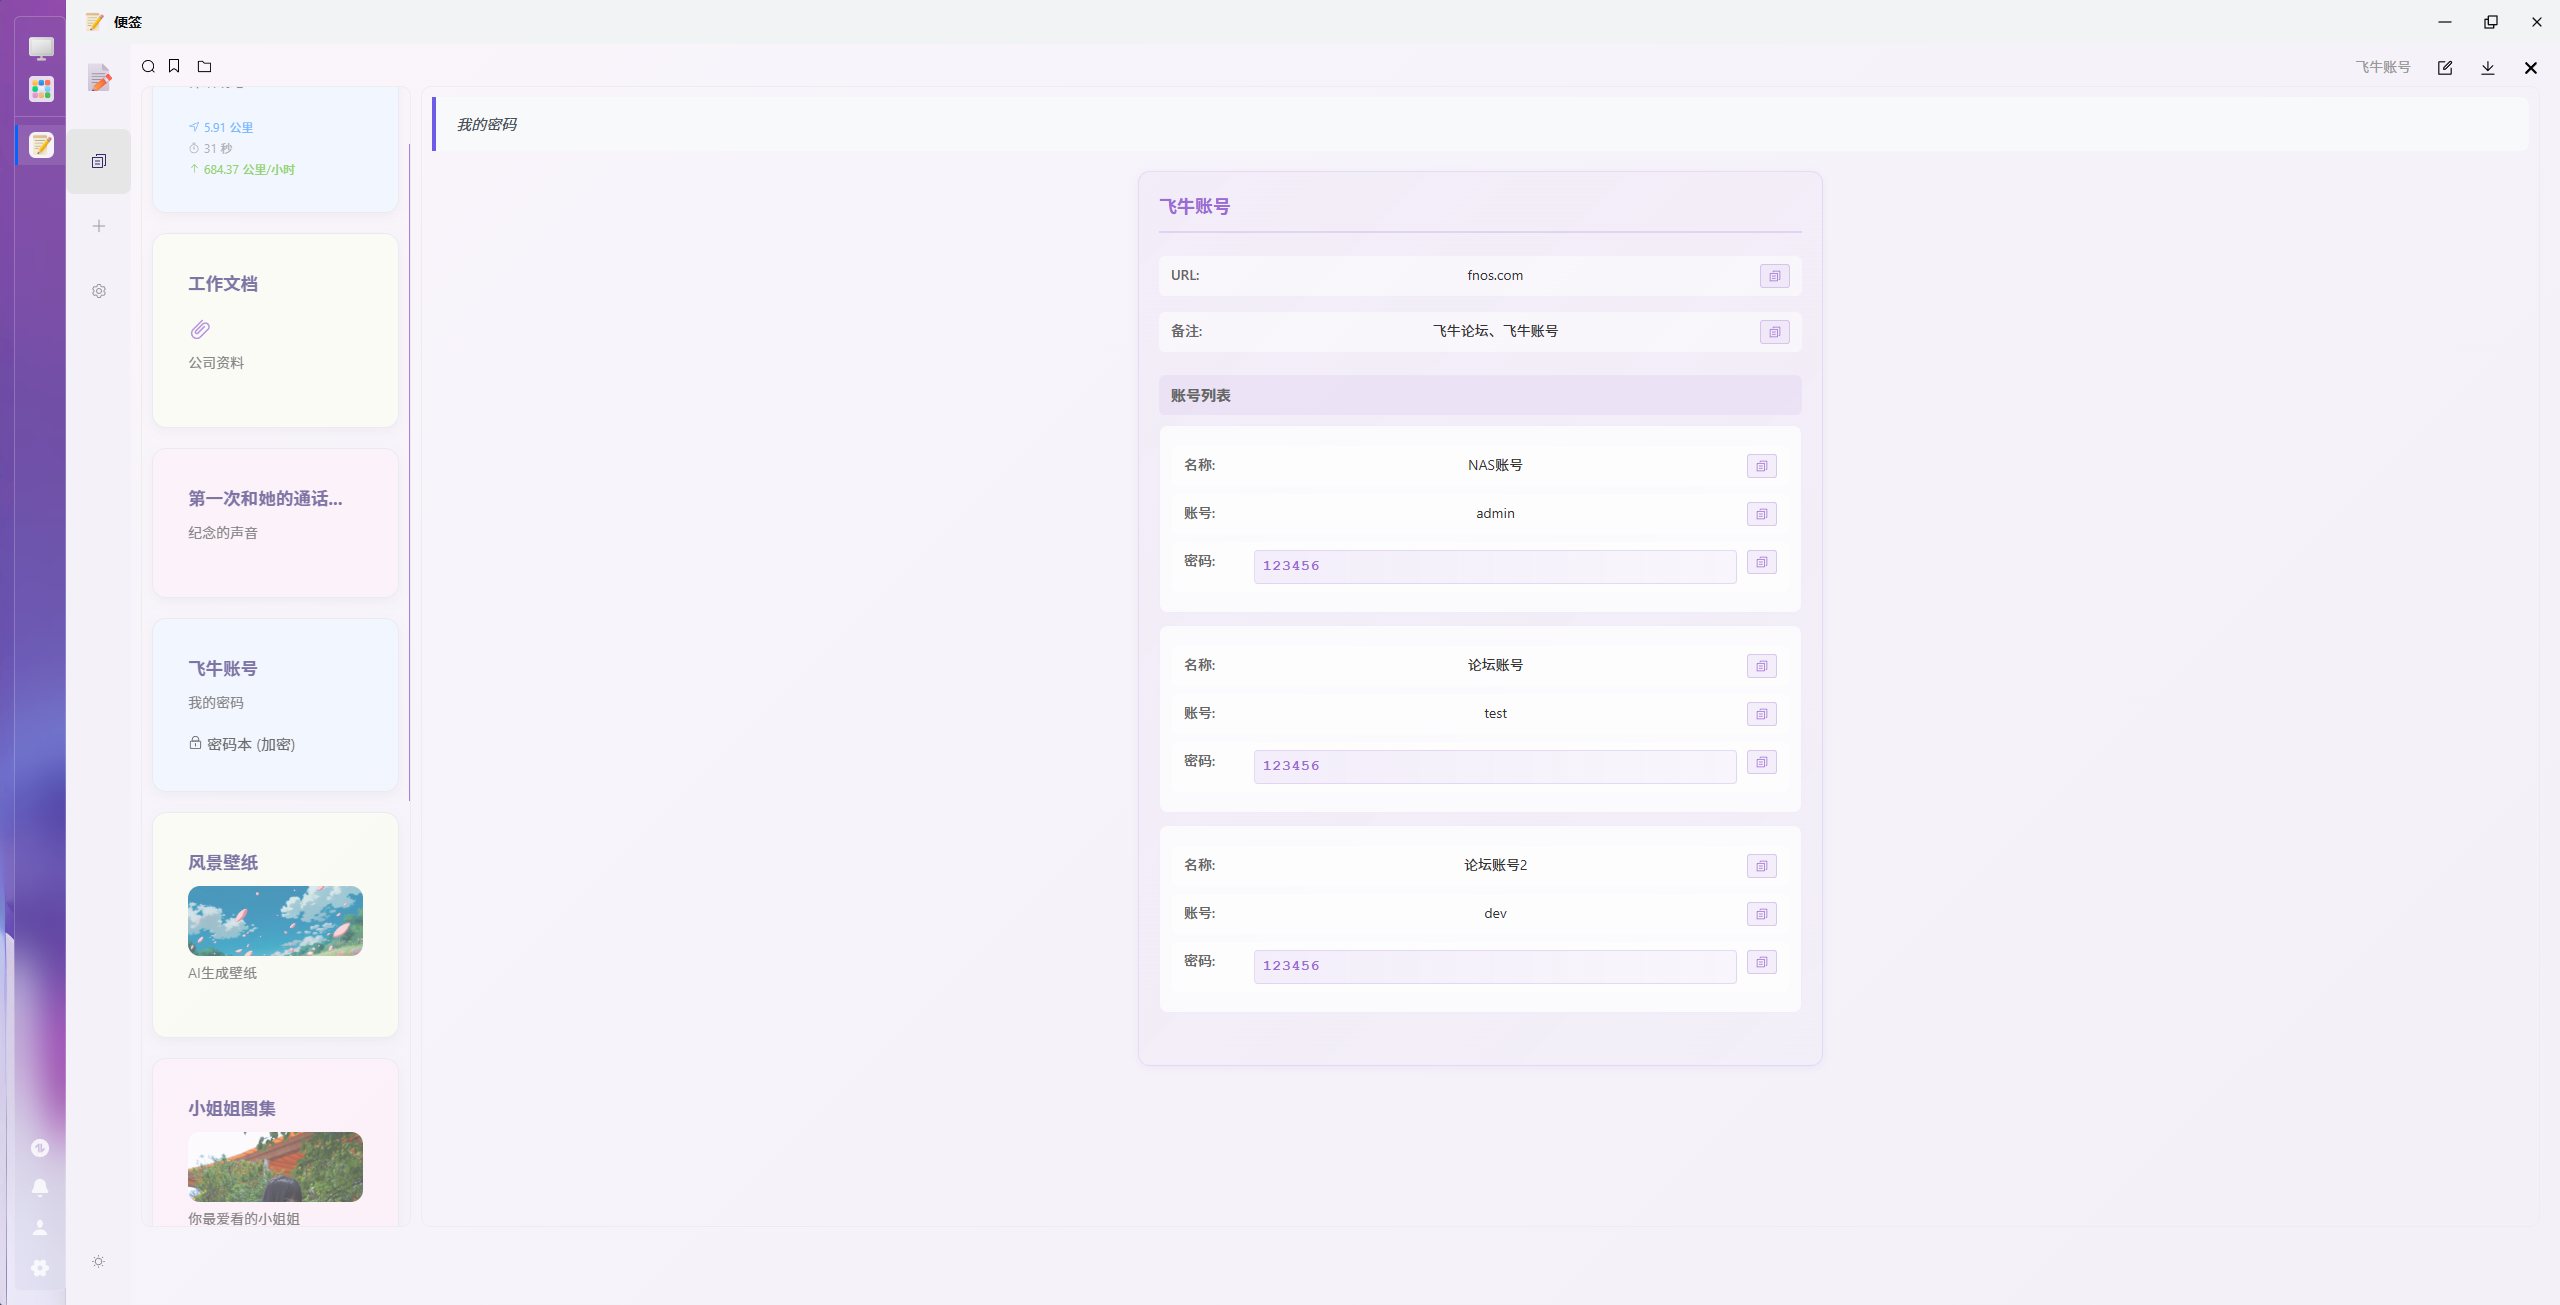Click the 风景壁纸 thumbnail image
2560x1305 pixels.
click(x=275, y=920)
